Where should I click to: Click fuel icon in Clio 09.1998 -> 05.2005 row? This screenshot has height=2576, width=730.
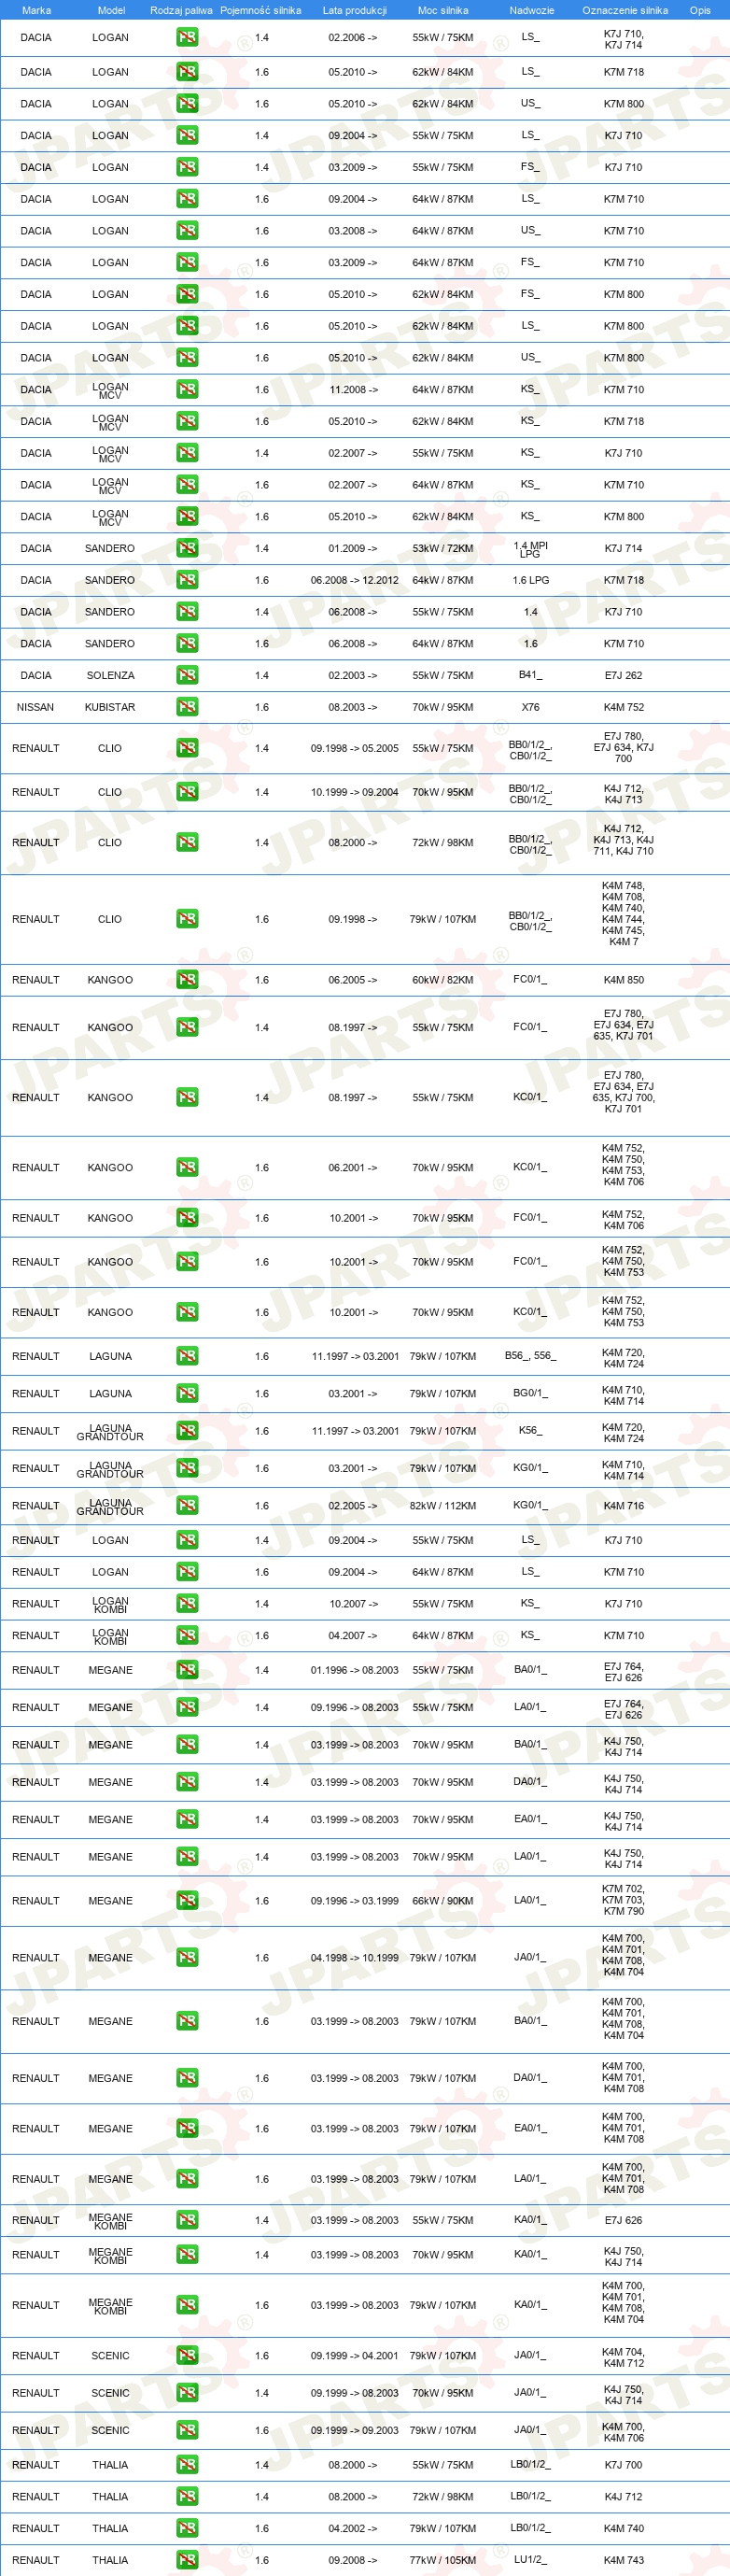point(187,748)
